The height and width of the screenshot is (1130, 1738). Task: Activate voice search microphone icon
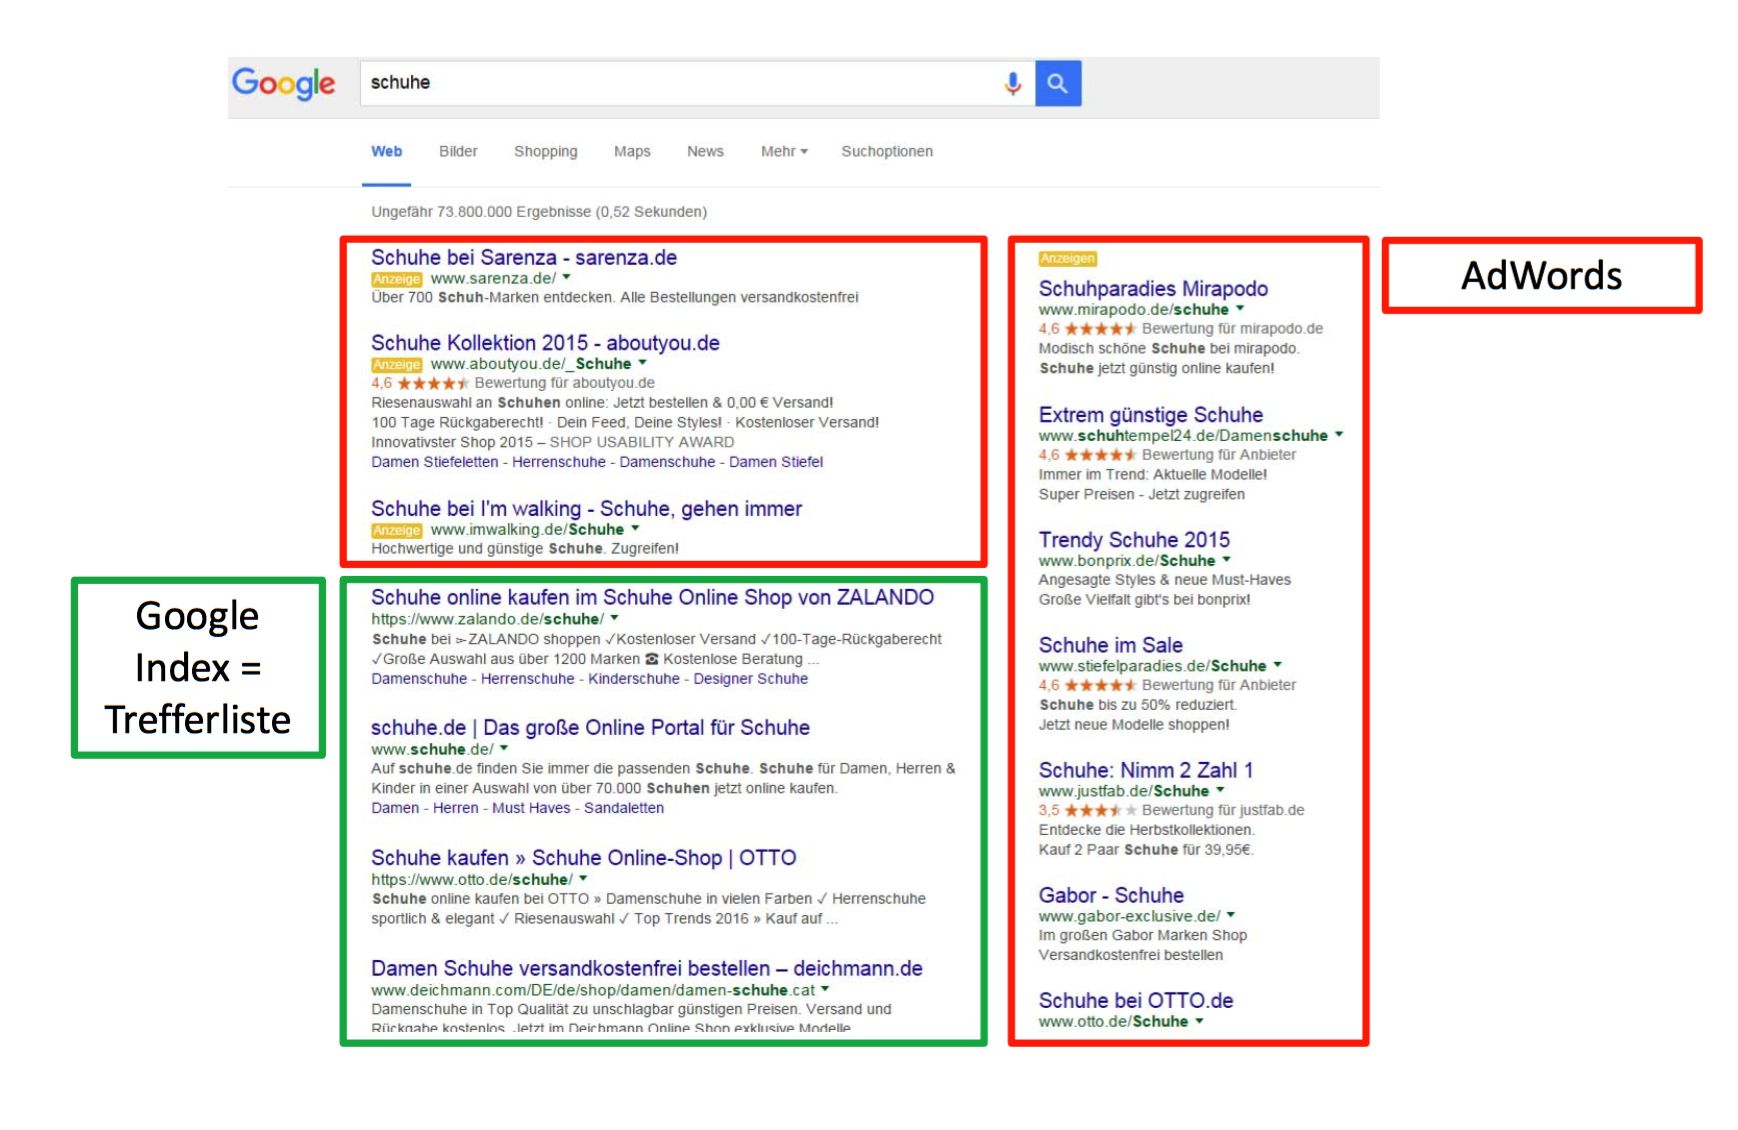[x=1013, y=84]
